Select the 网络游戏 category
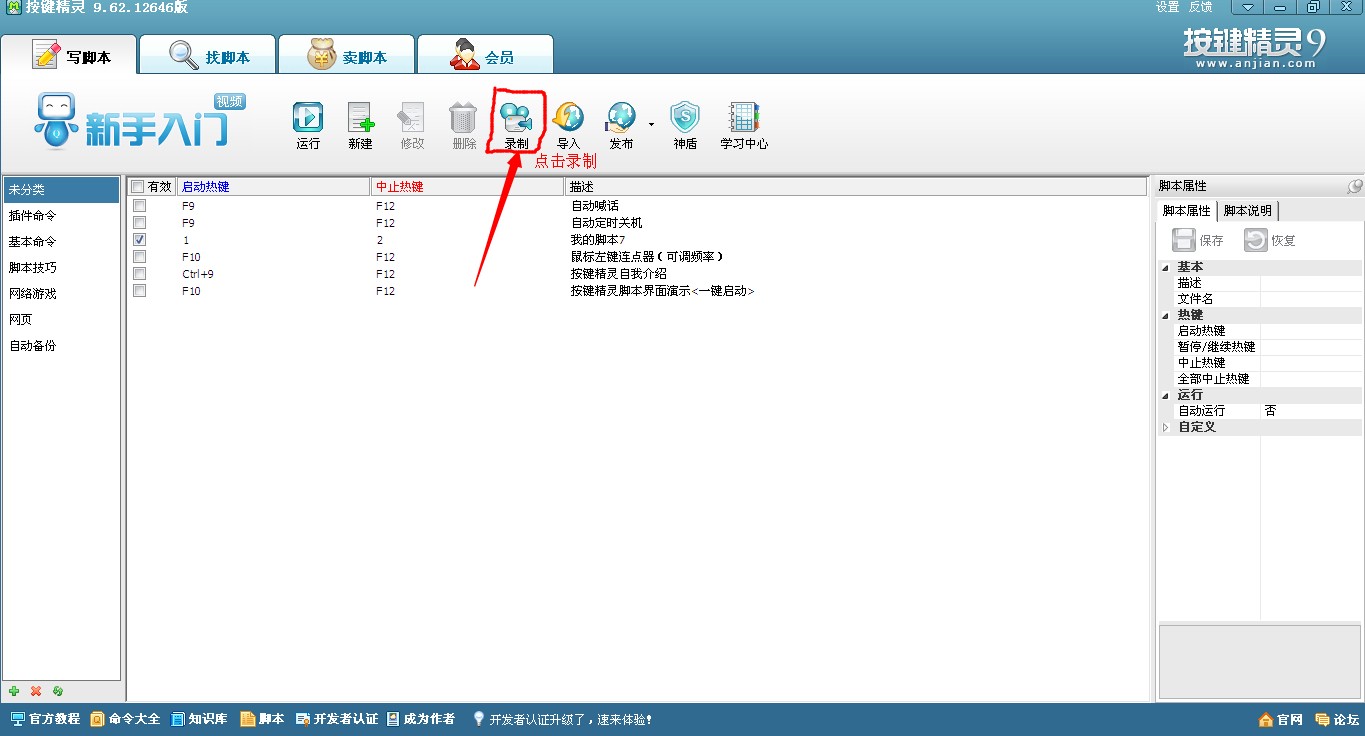The width and height of the screenshot is (1365, 736). (x=62, y=294)
